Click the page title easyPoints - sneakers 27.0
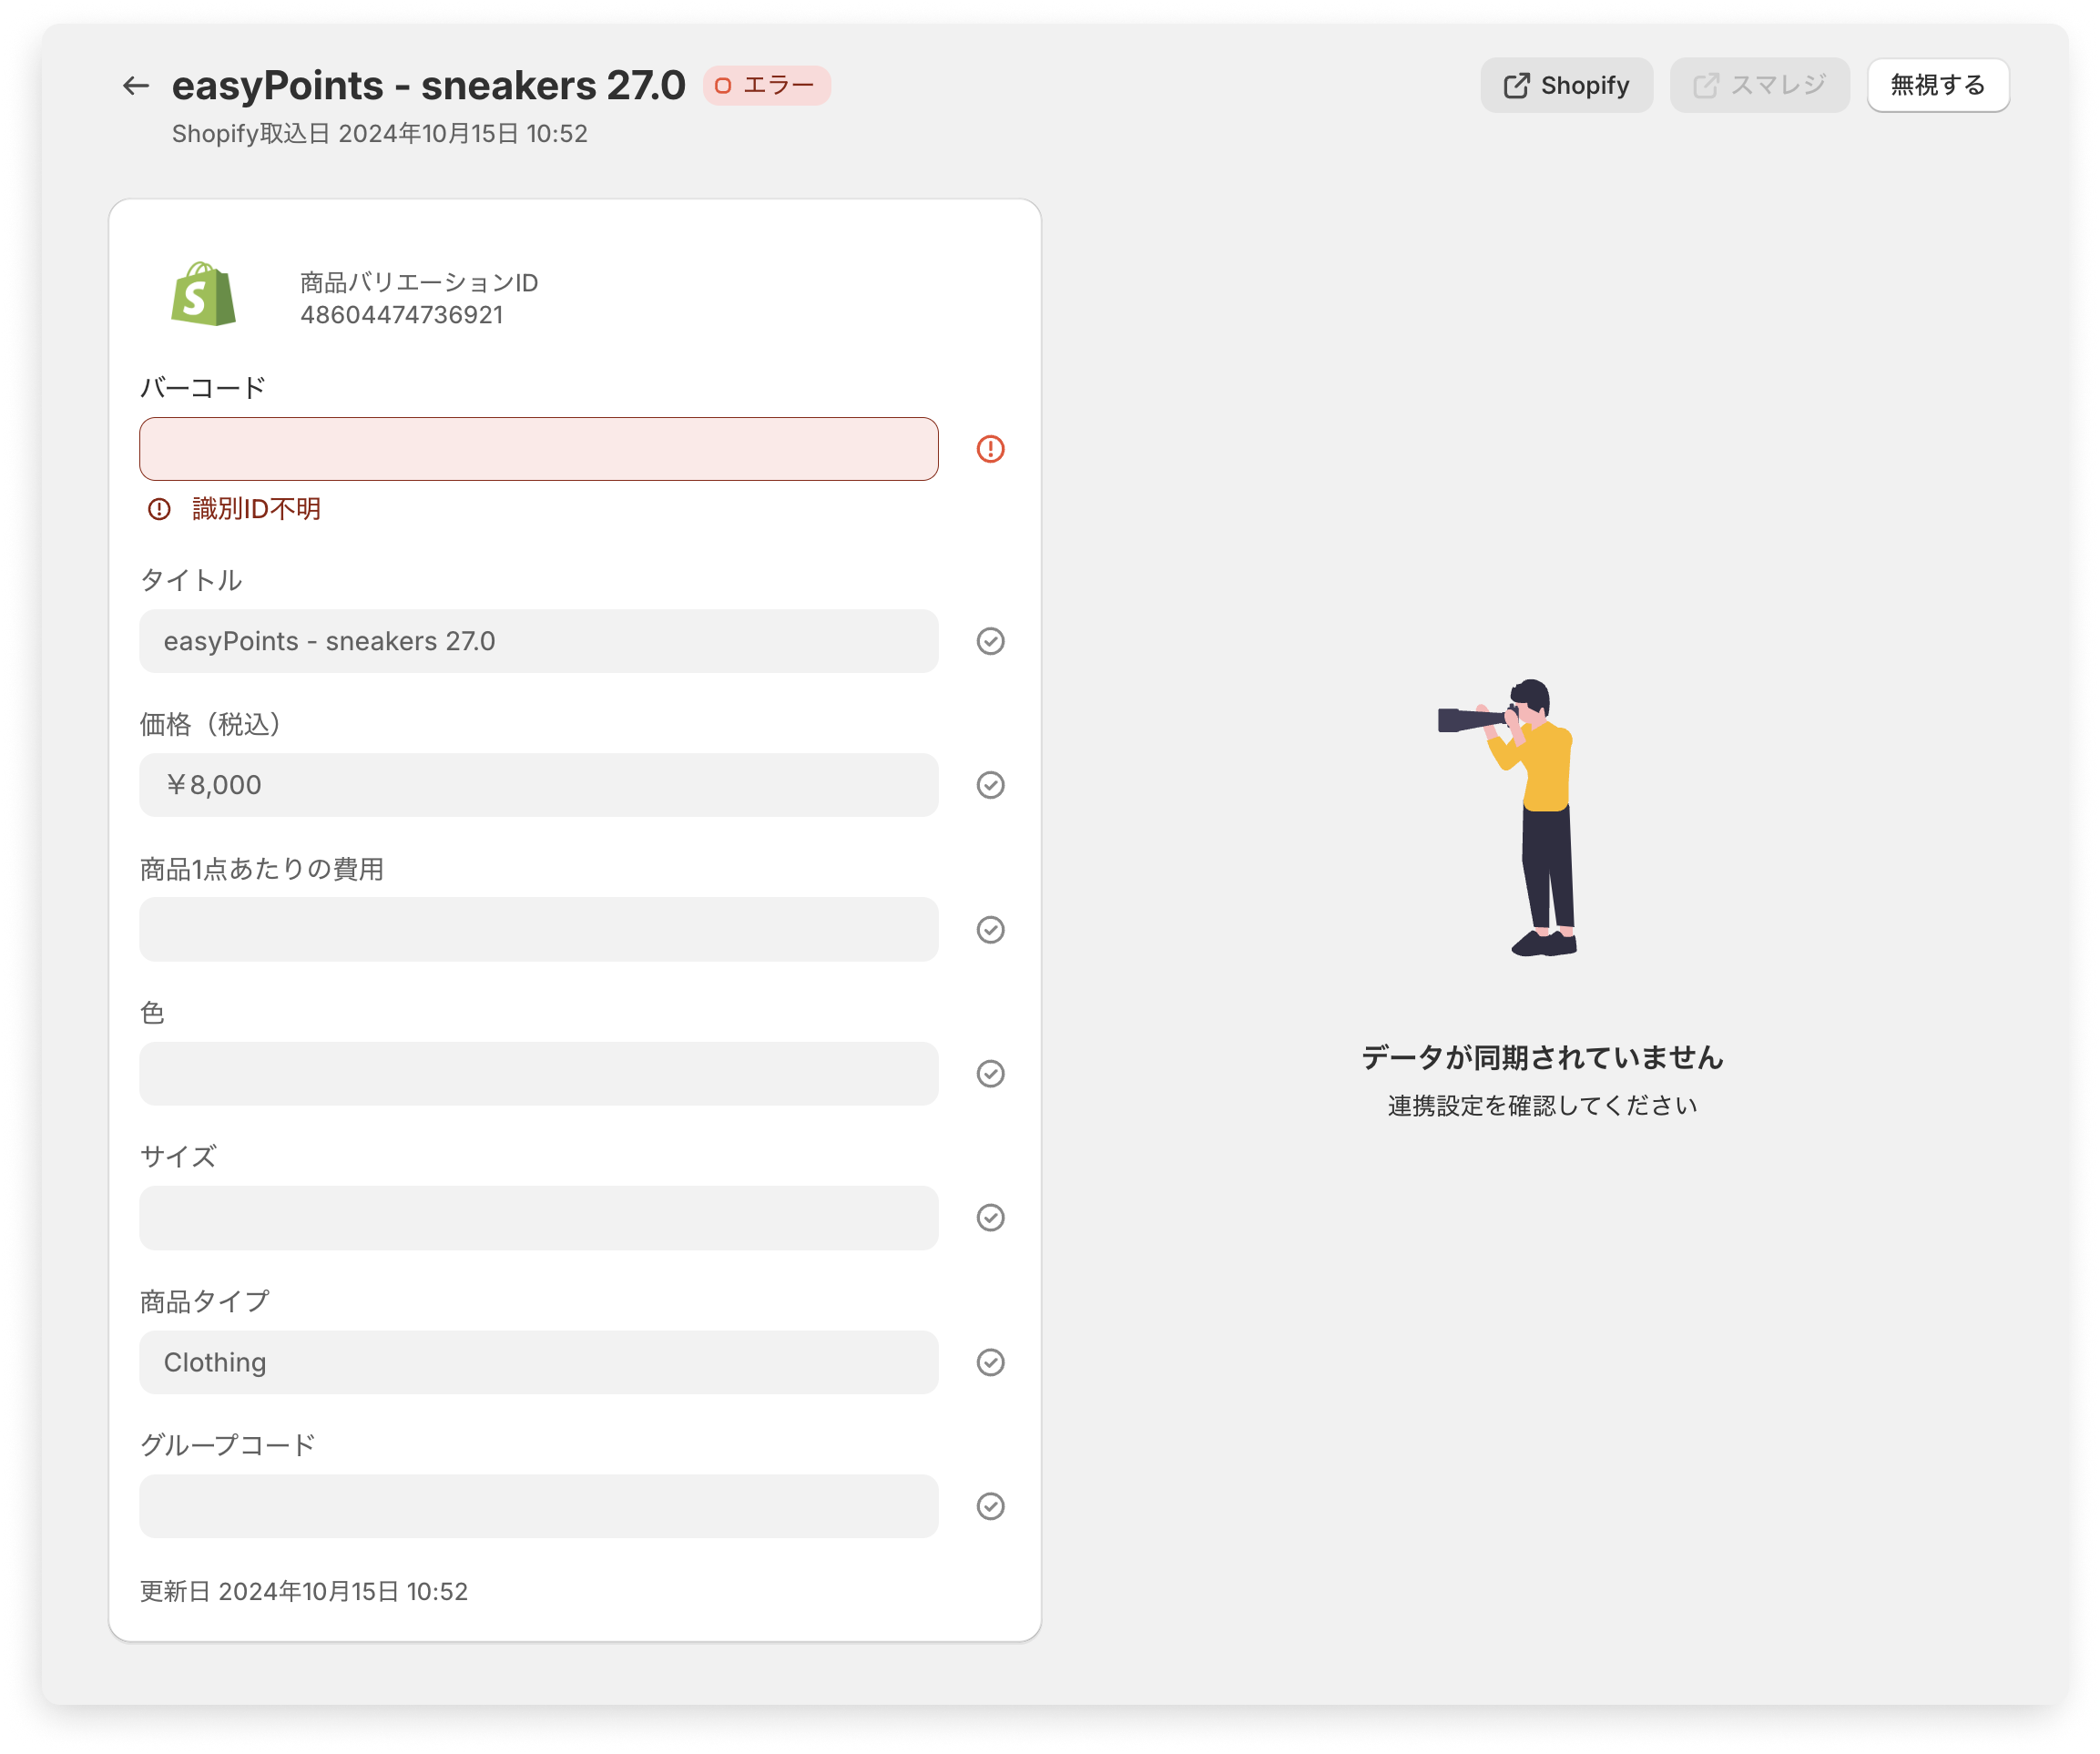The image size is (2100, 1754). click(x=428, y=85)
